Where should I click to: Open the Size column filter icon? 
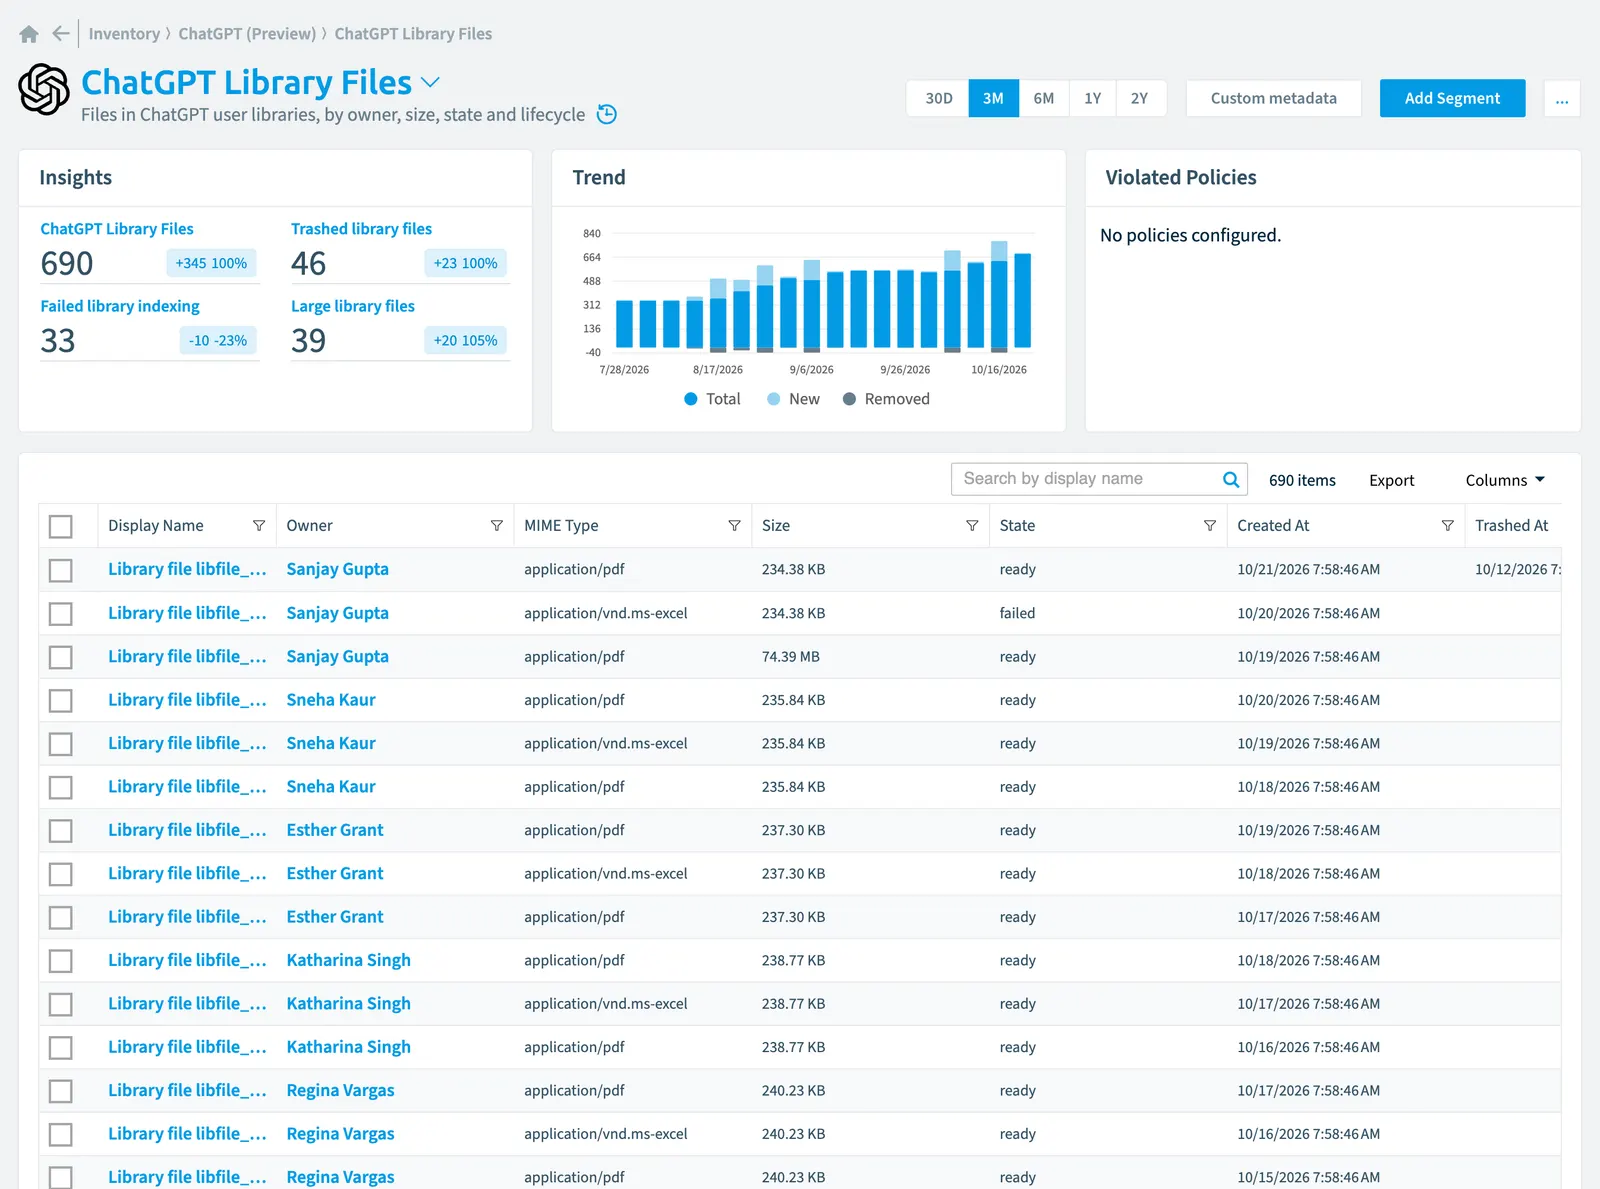pos(972,526)
